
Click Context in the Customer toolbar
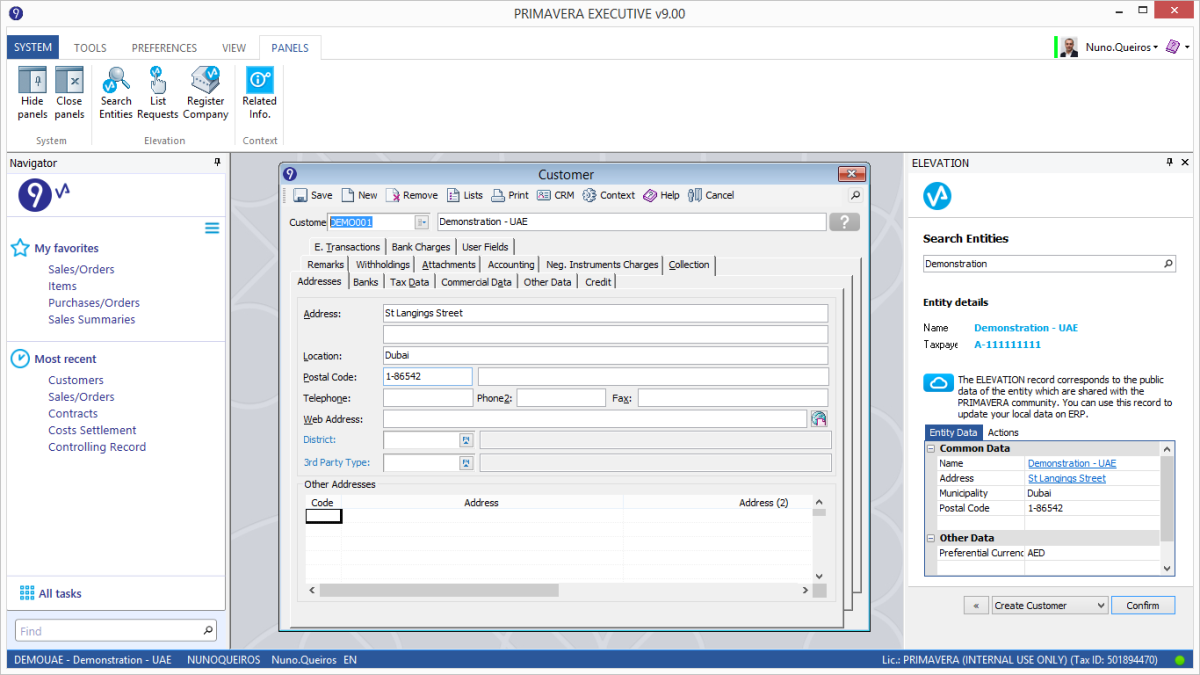(609, 195)
